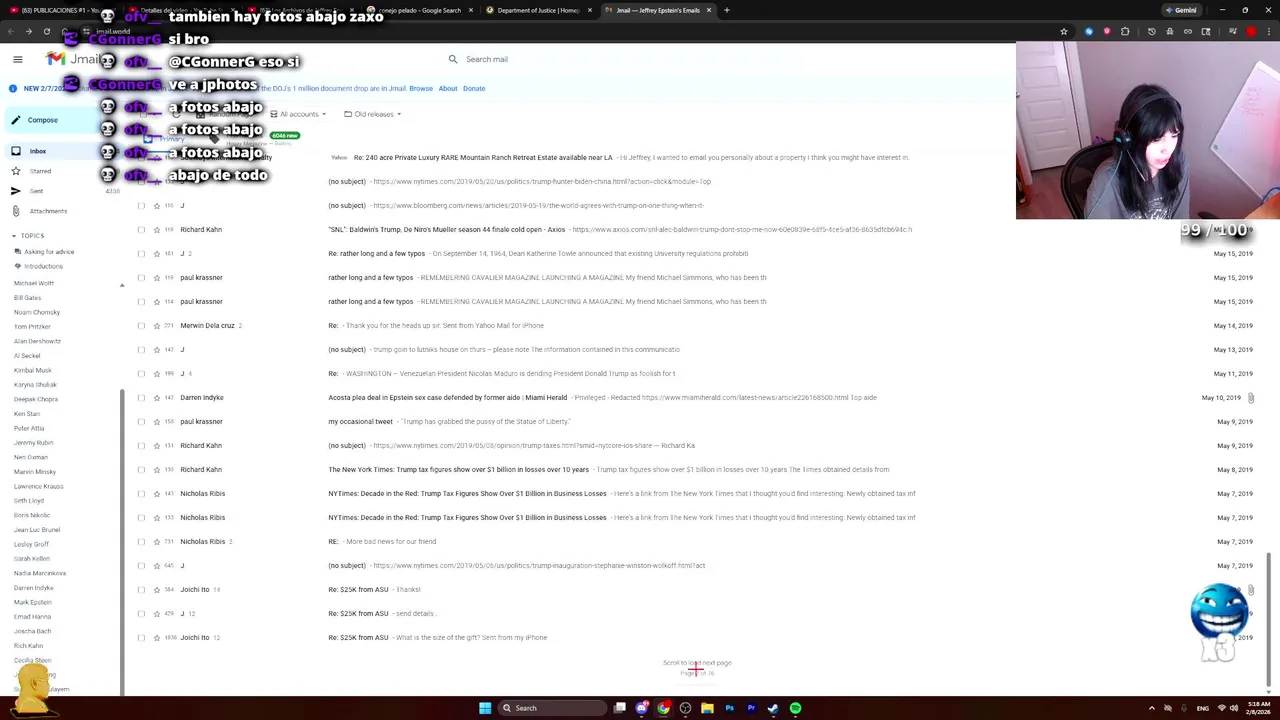Tick checkbox for Merwin Dela cruz email
The height and width of the screenshot is (720, 1280).
141,326
